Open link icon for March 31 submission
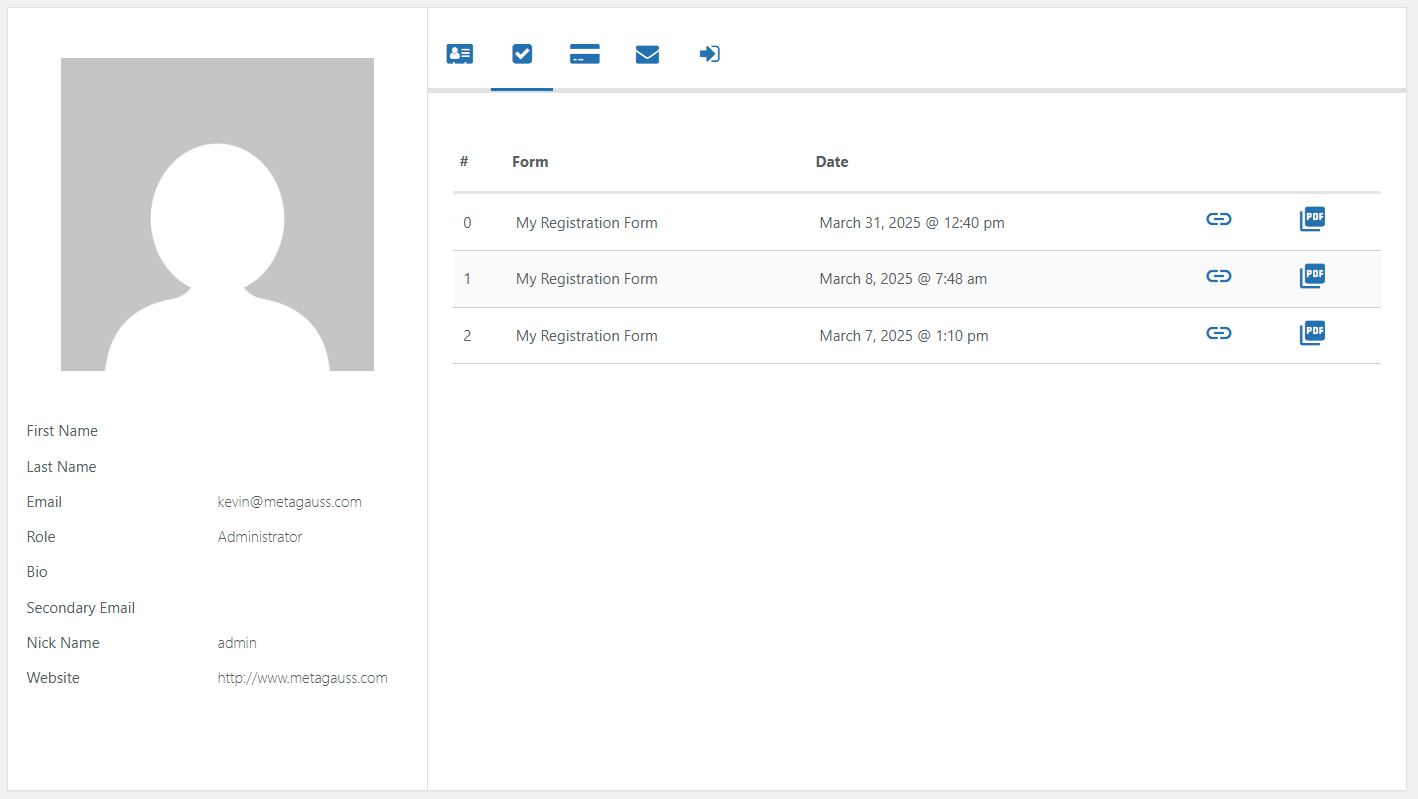This screenshot has width=1418, height=799. tap(1218, 220)
